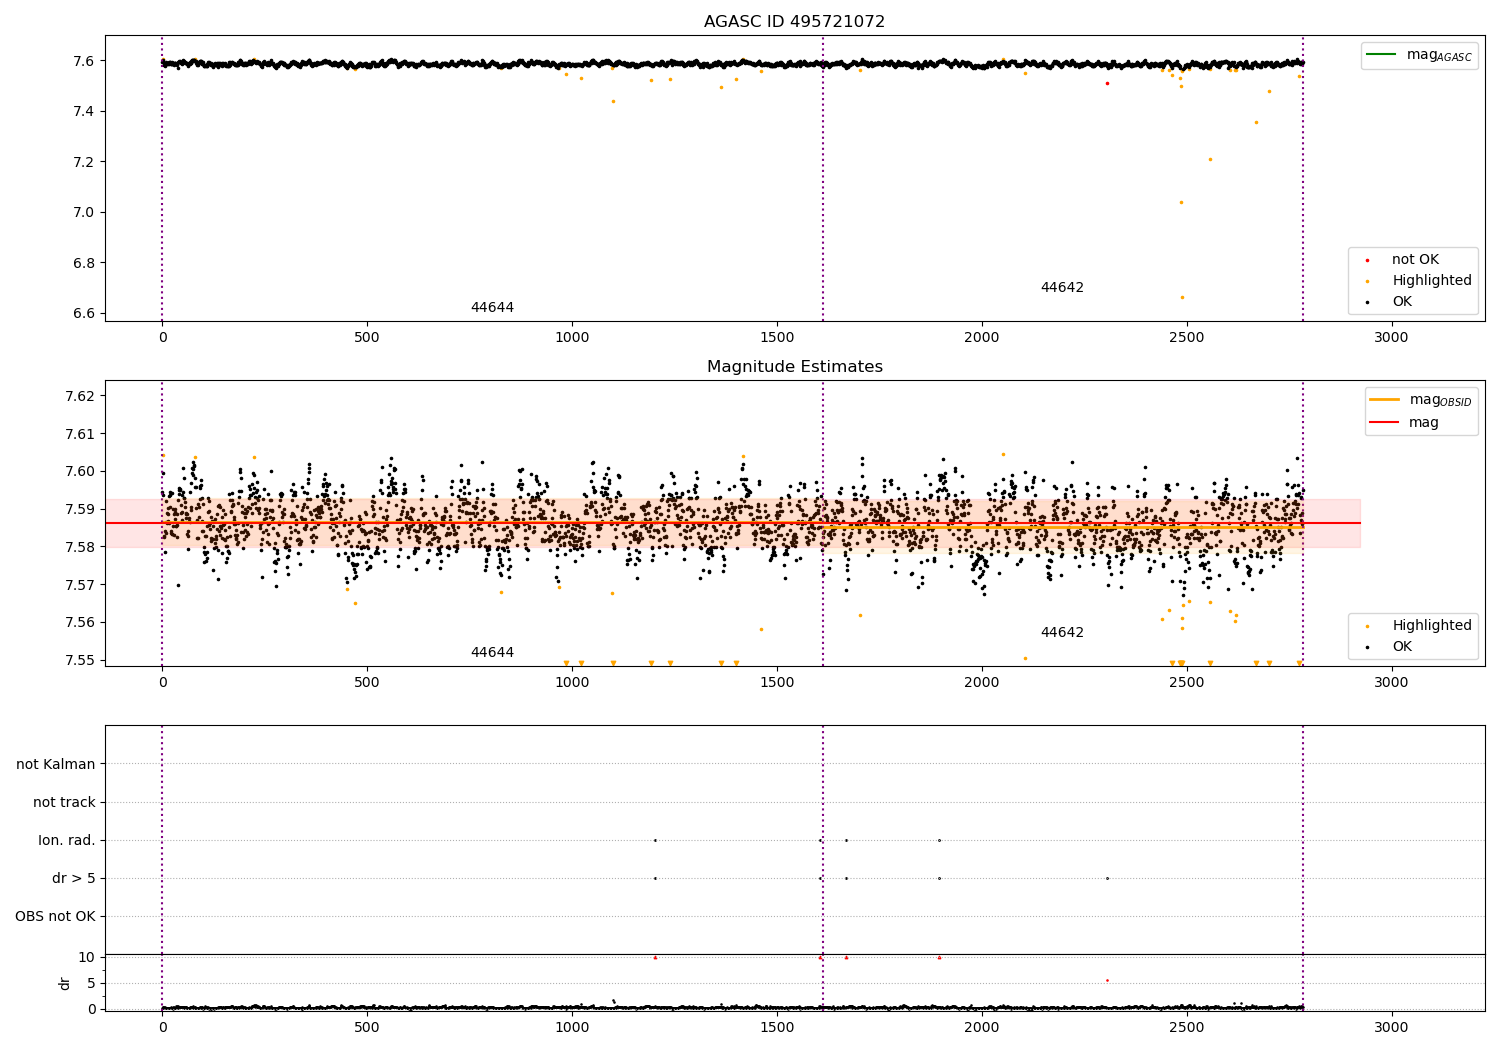Click the 7.4 y-axis tick in top plot
This screenshot has height=1050, width=1500.
coord(83,111)
